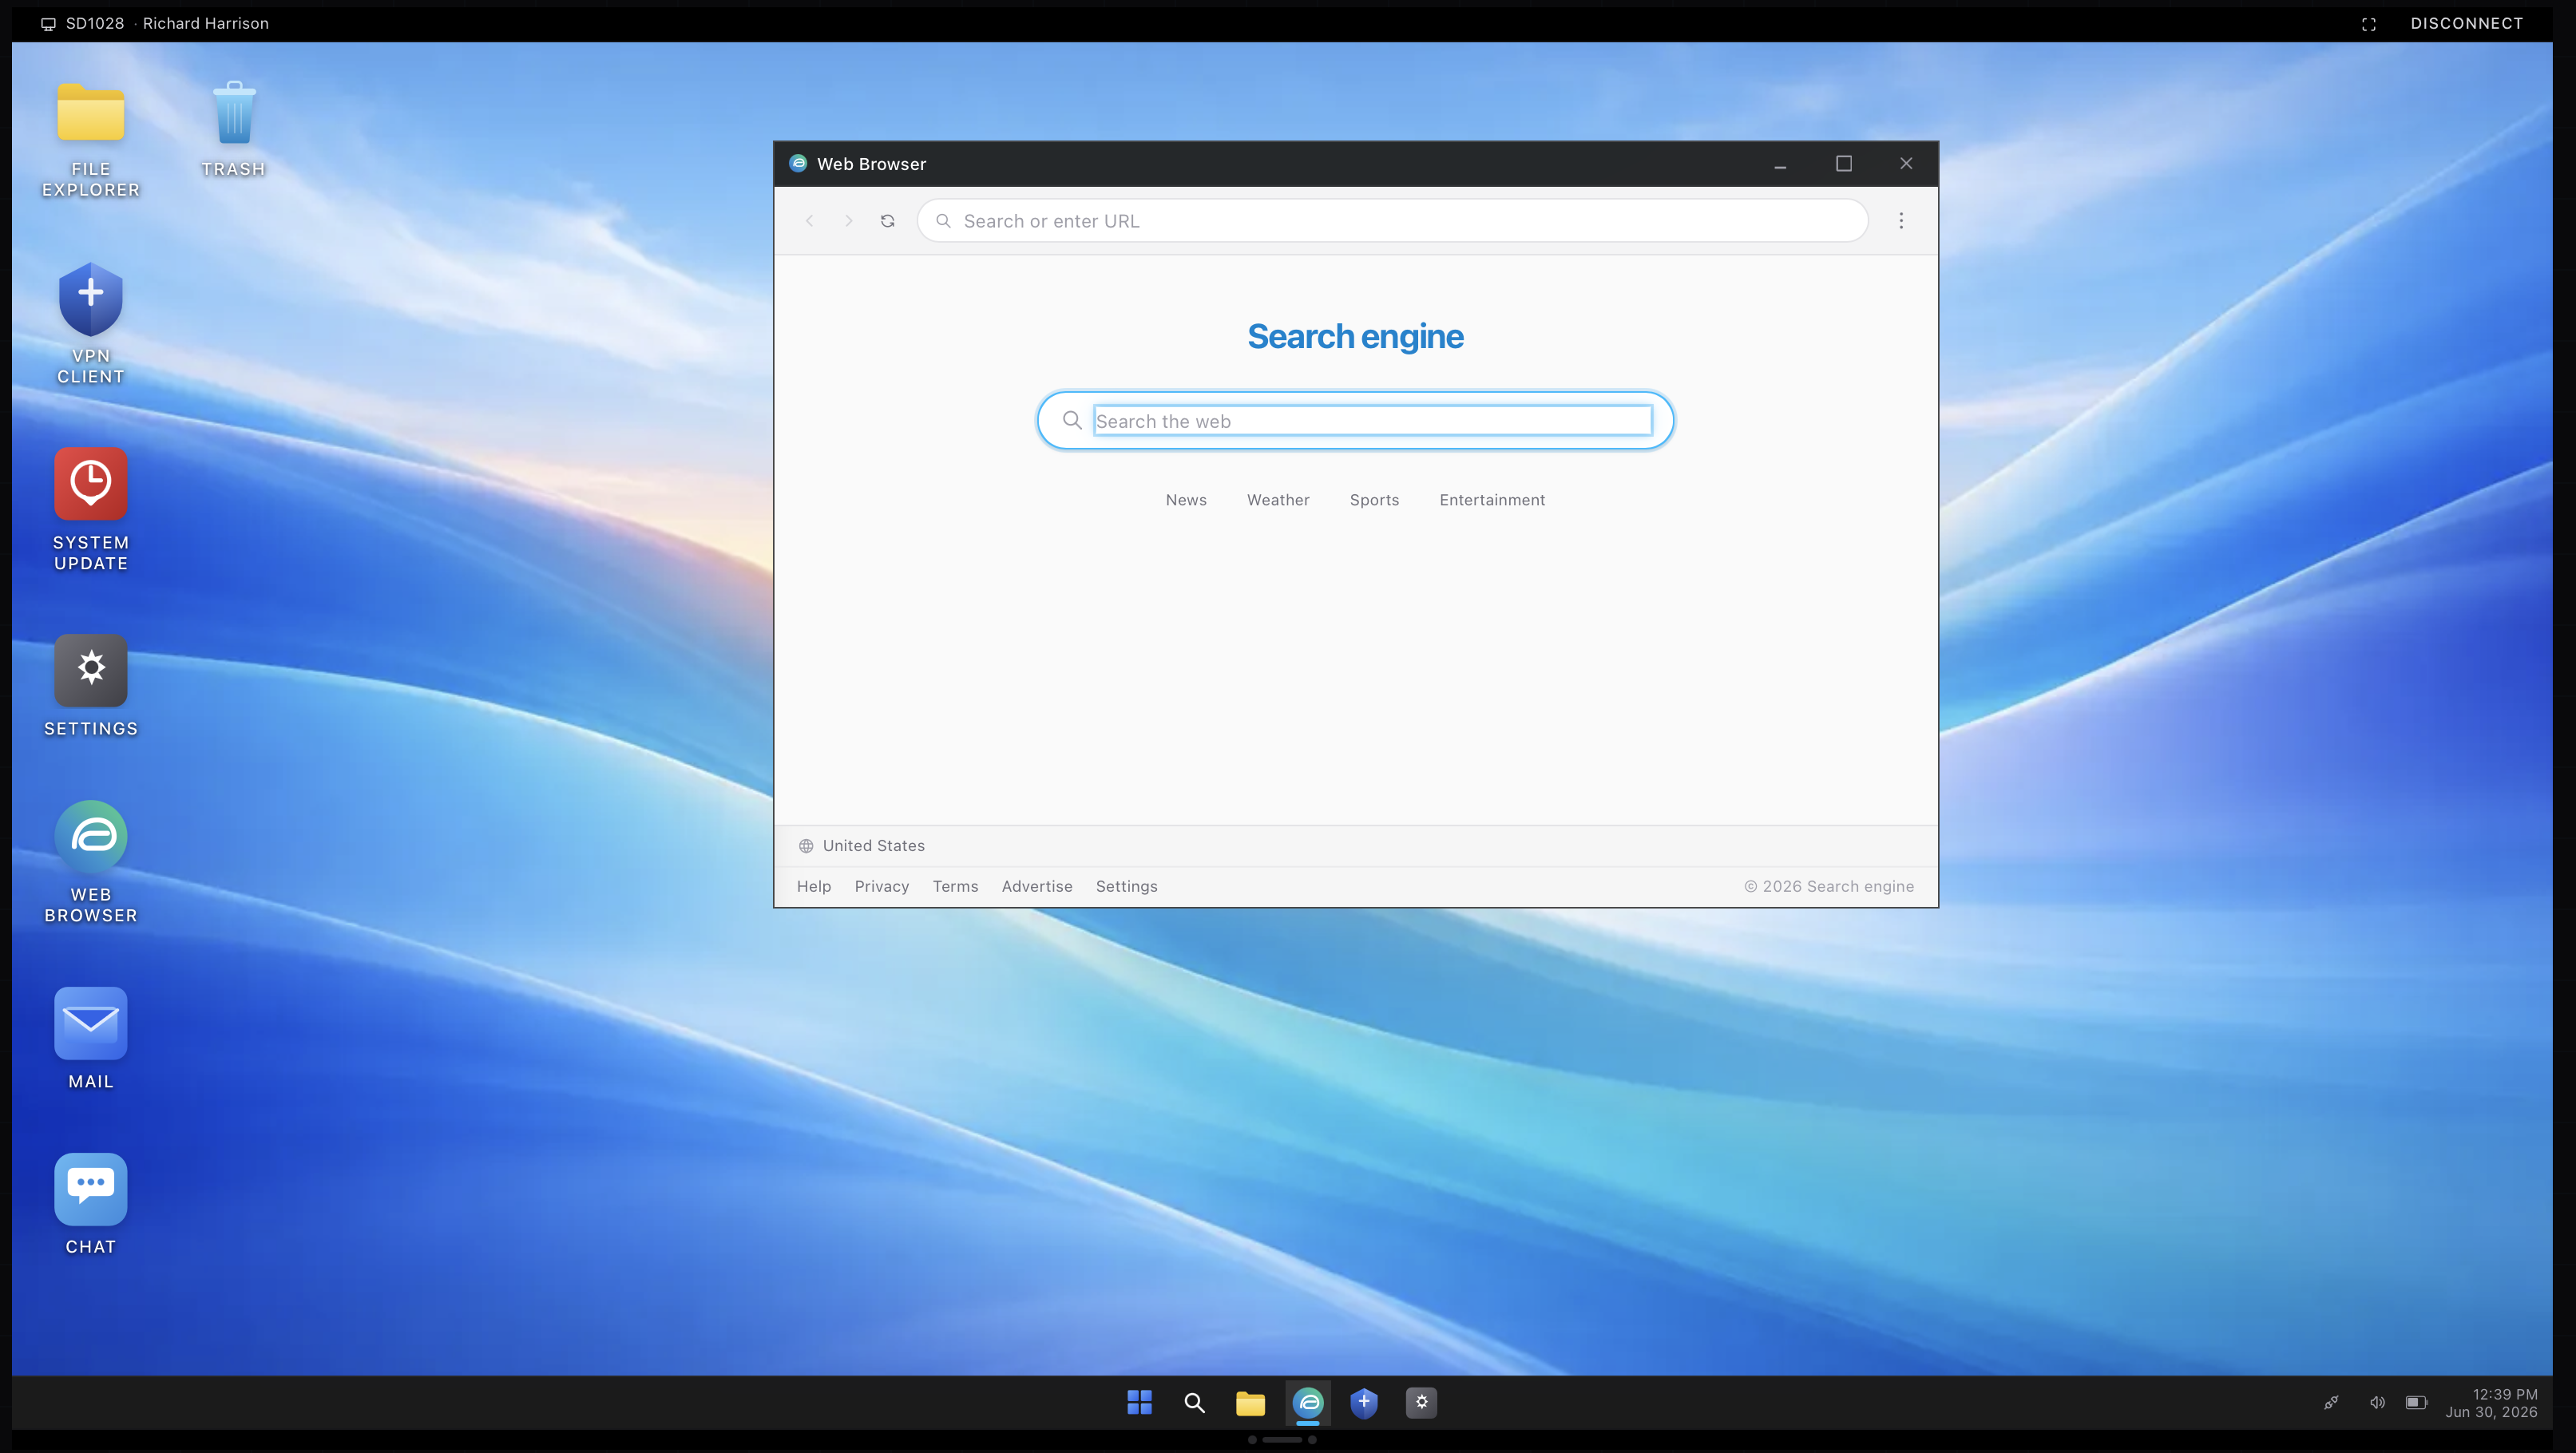Click the Advertise footer link
Viewport: 2576px width, 1453px height.
pyautogui.click(x=1037, y=887)
